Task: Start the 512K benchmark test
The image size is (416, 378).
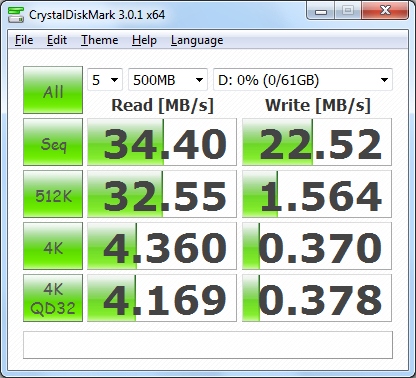Action: pyautogui.click(x=53, y=194)
